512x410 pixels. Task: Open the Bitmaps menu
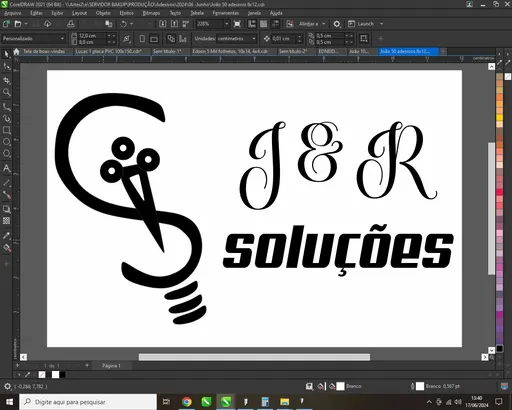point(151,13)
